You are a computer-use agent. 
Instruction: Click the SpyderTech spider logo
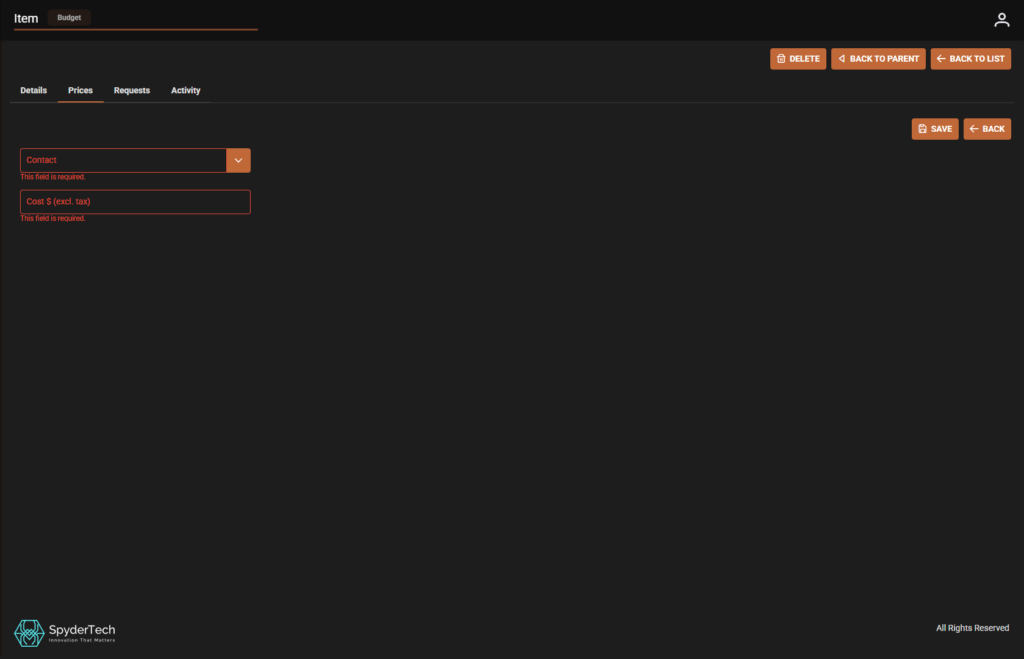tap(29, 632)
